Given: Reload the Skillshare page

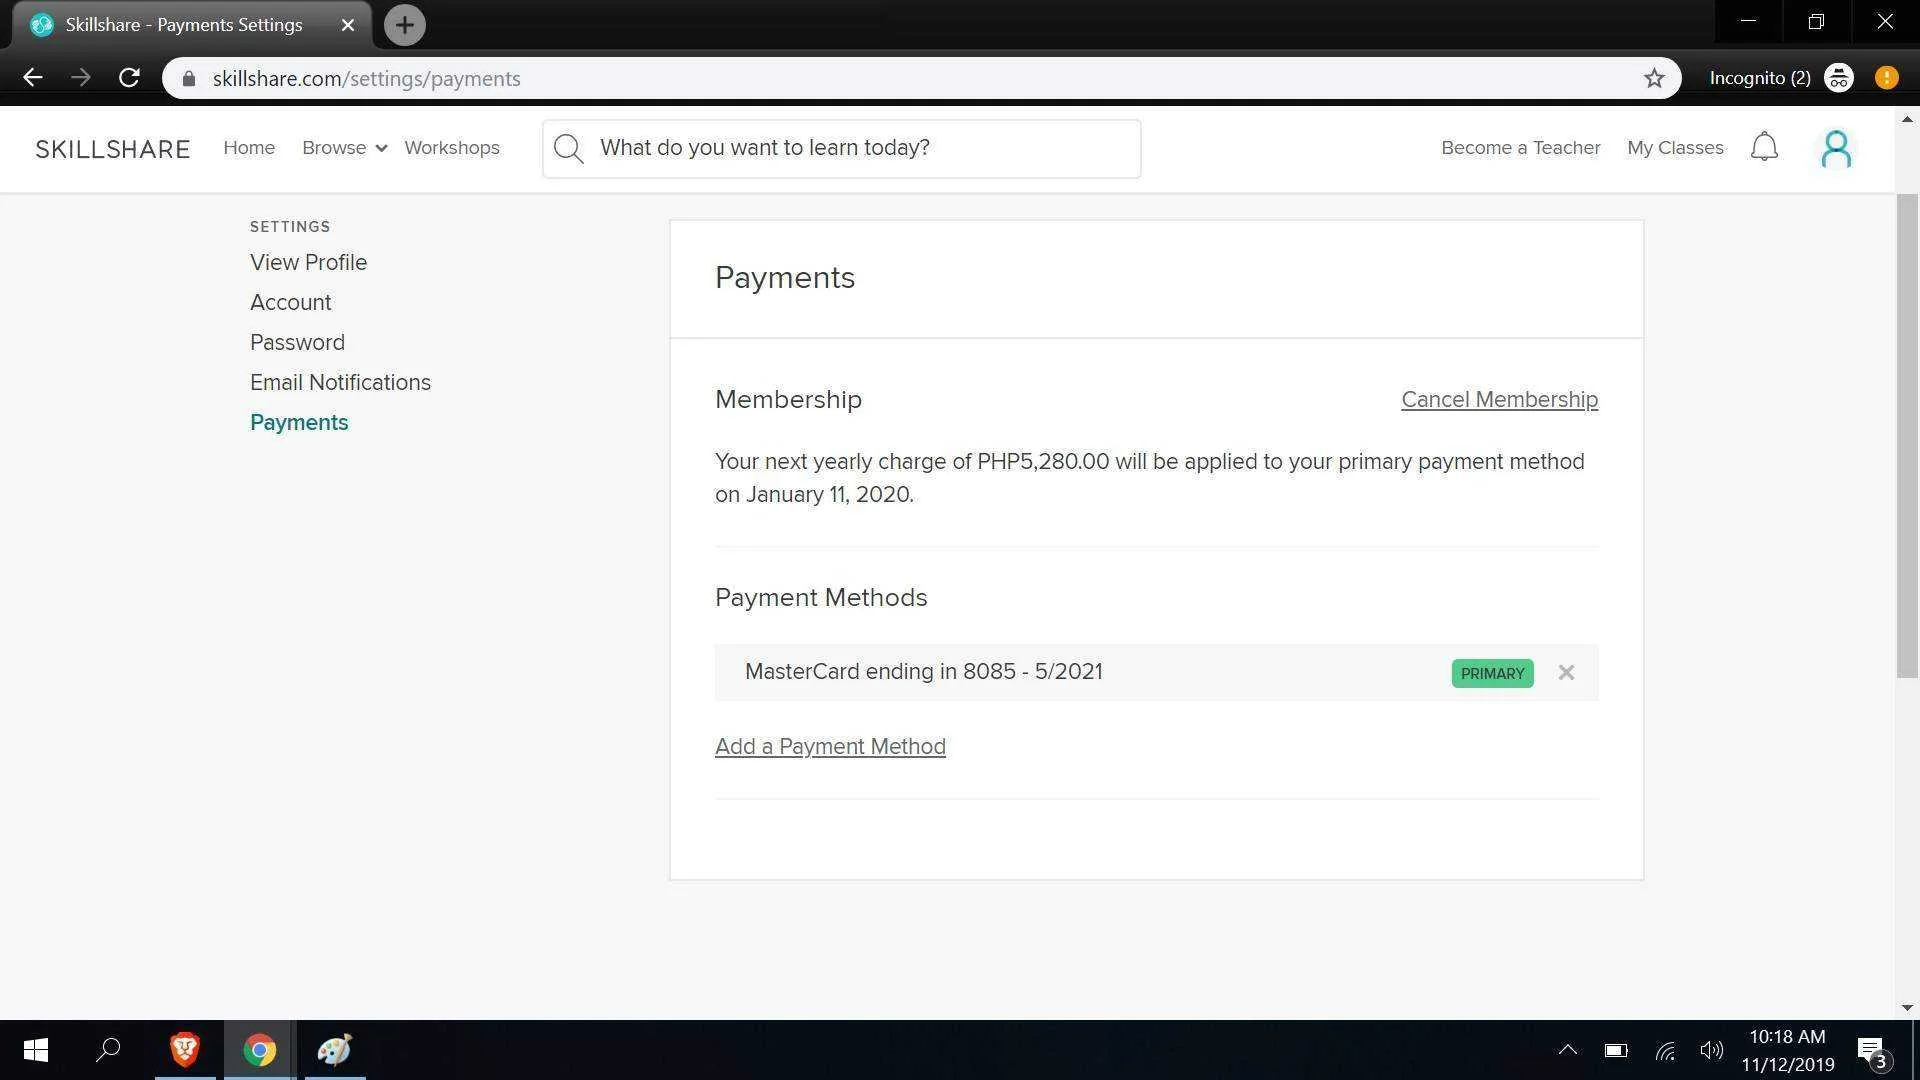Looking at the screenshot, I should point(129,78).
